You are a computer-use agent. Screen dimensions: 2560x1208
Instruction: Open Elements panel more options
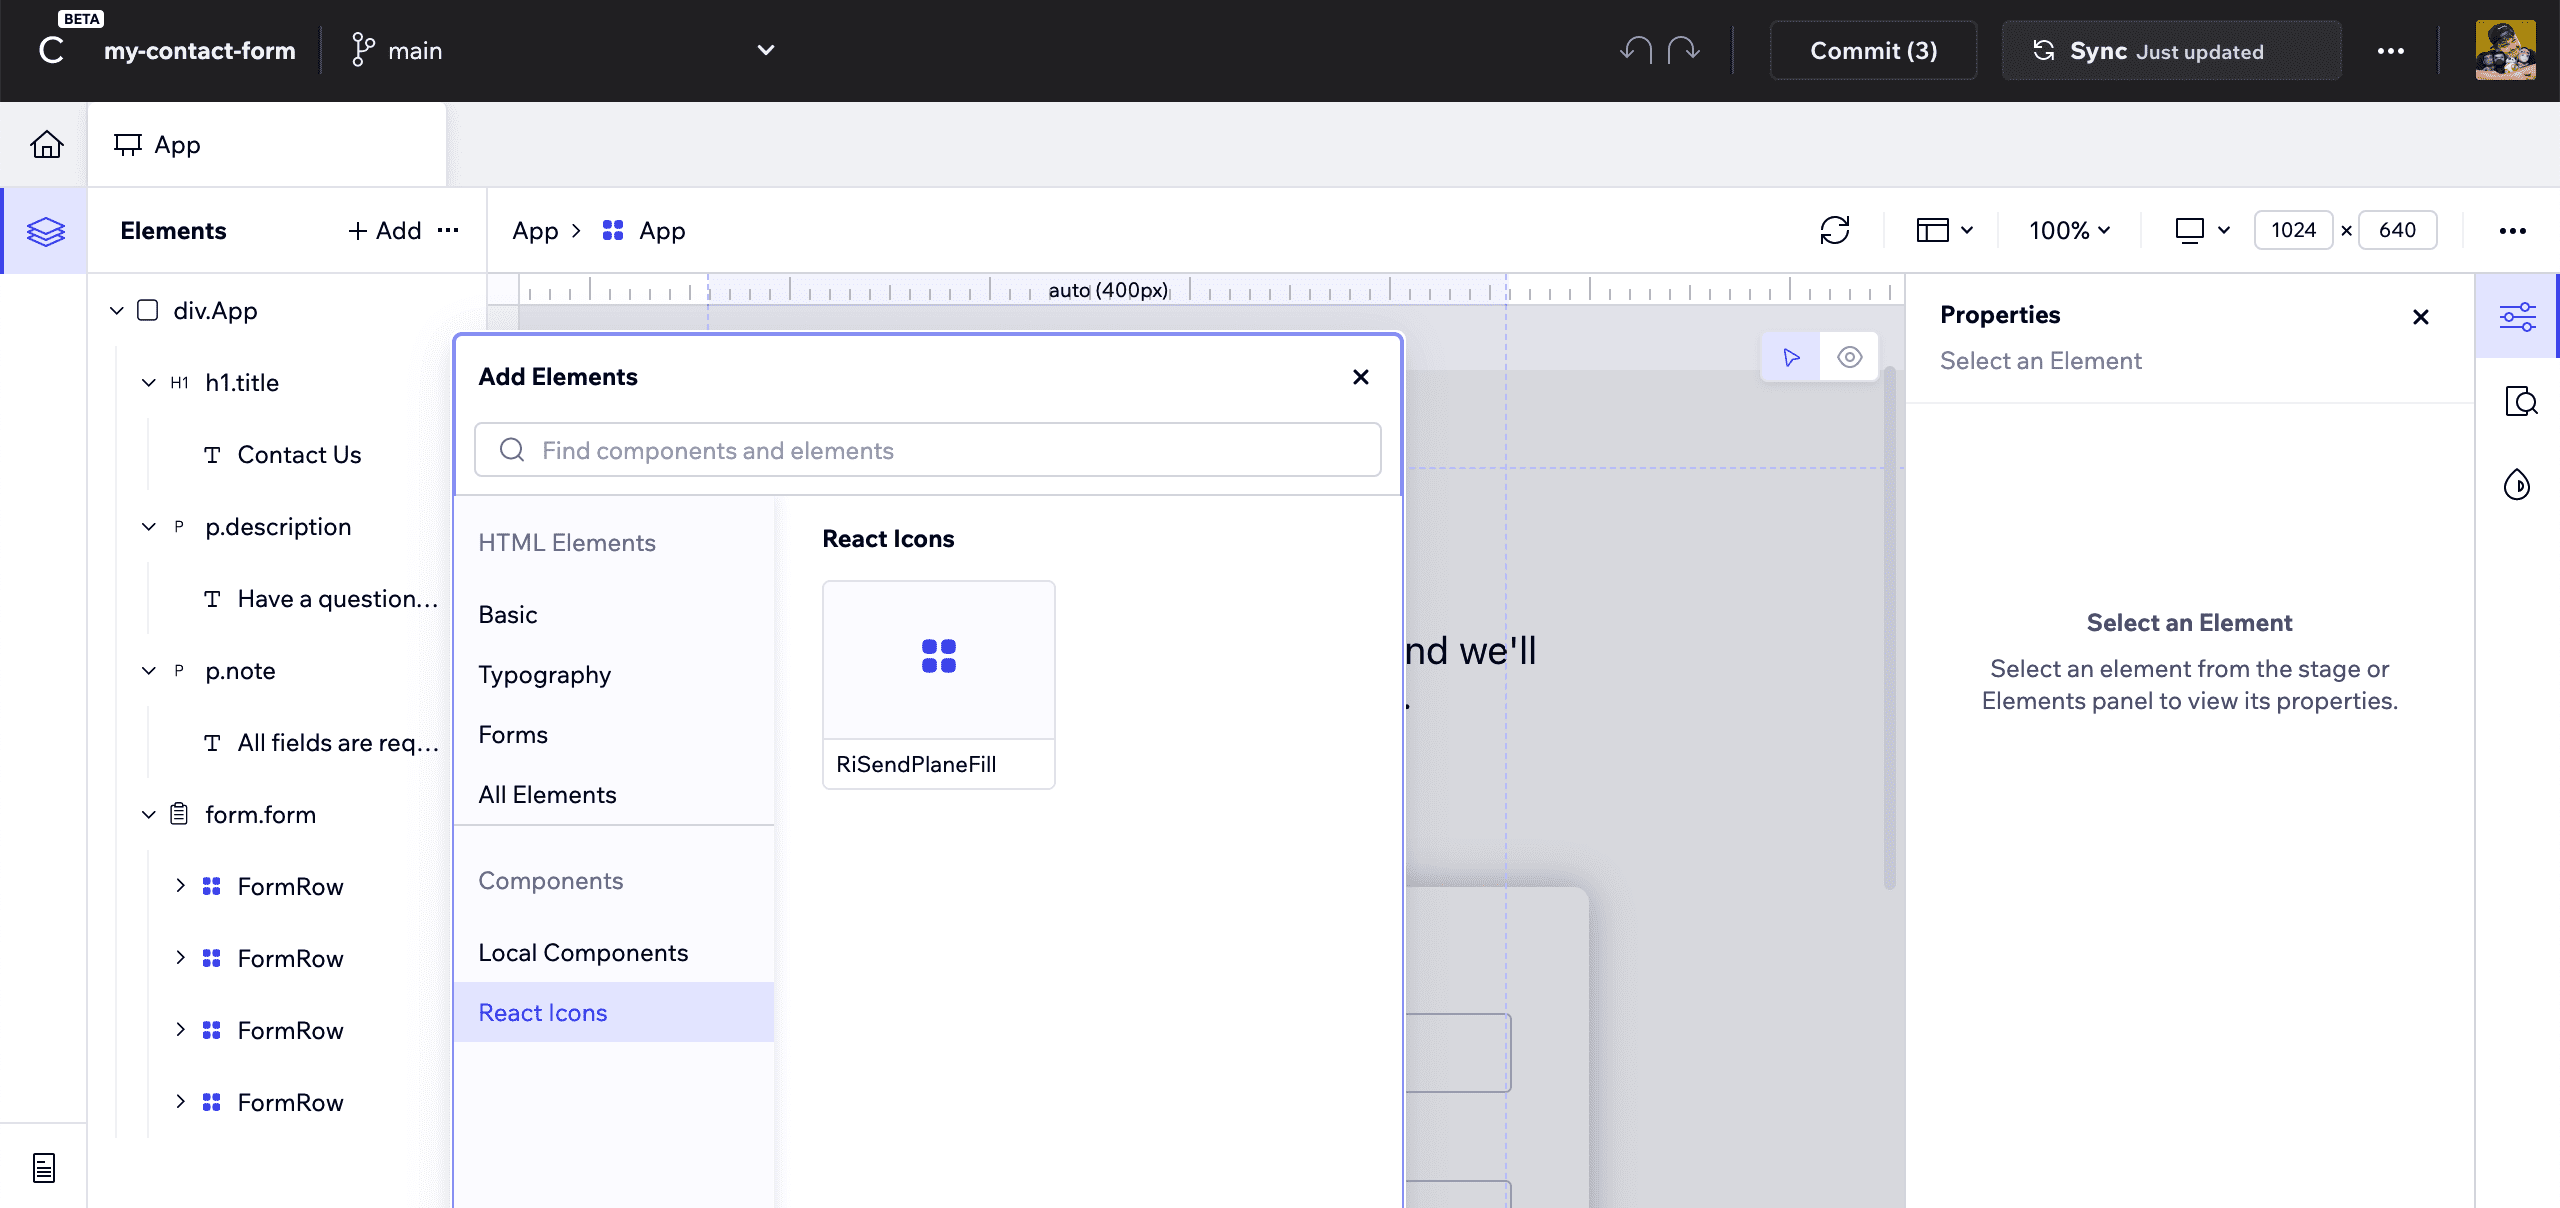(449, 230)
